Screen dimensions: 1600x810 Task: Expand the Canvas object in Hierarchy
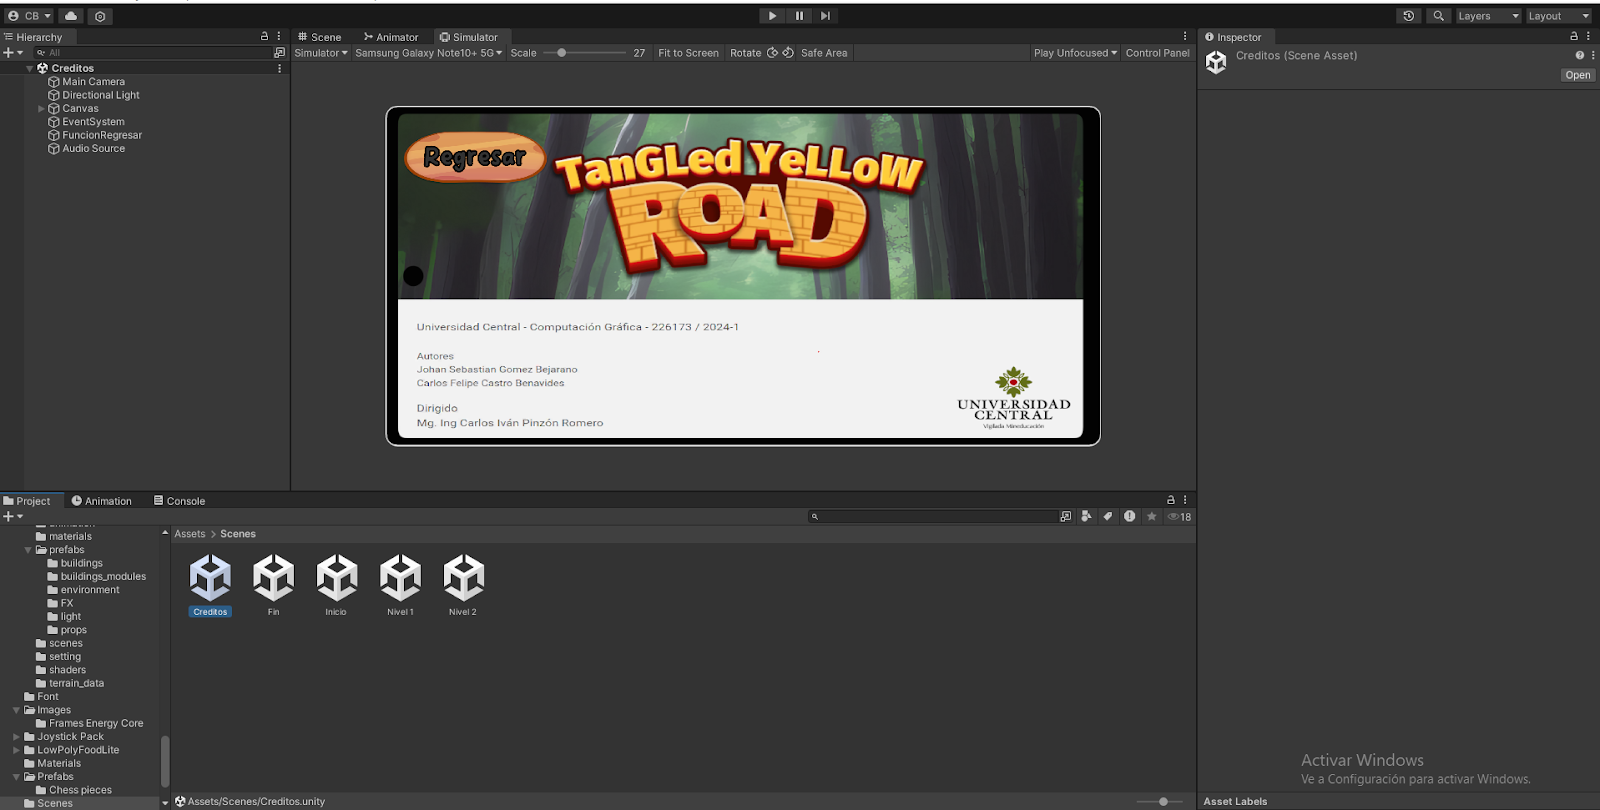point(41,108)
